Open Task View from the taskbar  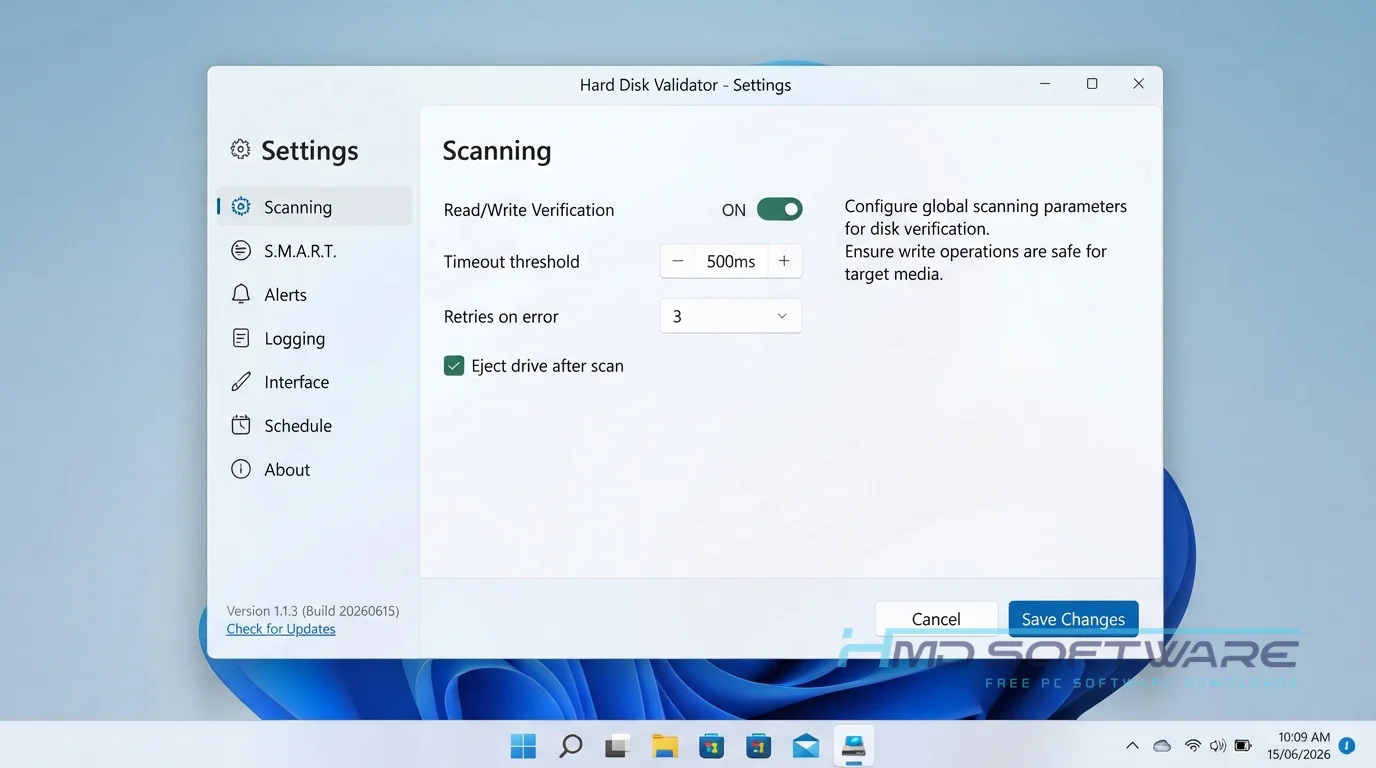[617, 746]
